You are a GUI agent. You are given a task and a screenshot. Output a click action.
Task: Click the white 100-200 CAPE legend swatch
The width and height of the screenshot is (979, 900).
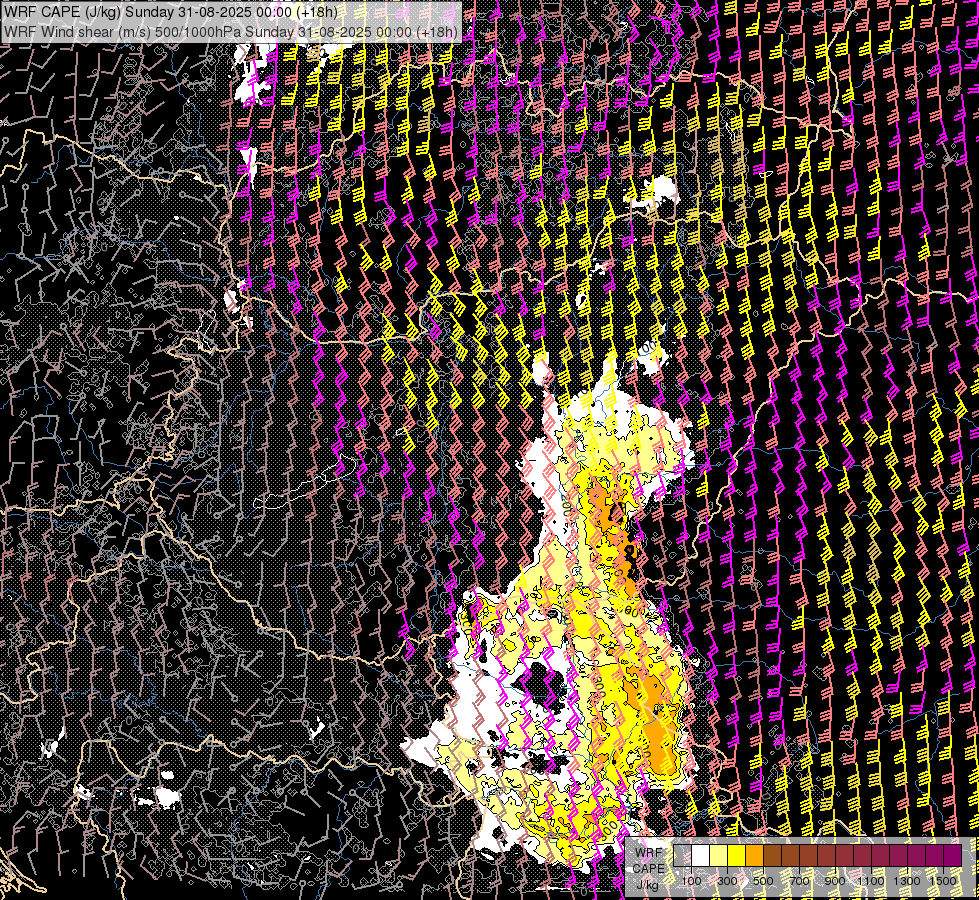click(x=701, y=855)
